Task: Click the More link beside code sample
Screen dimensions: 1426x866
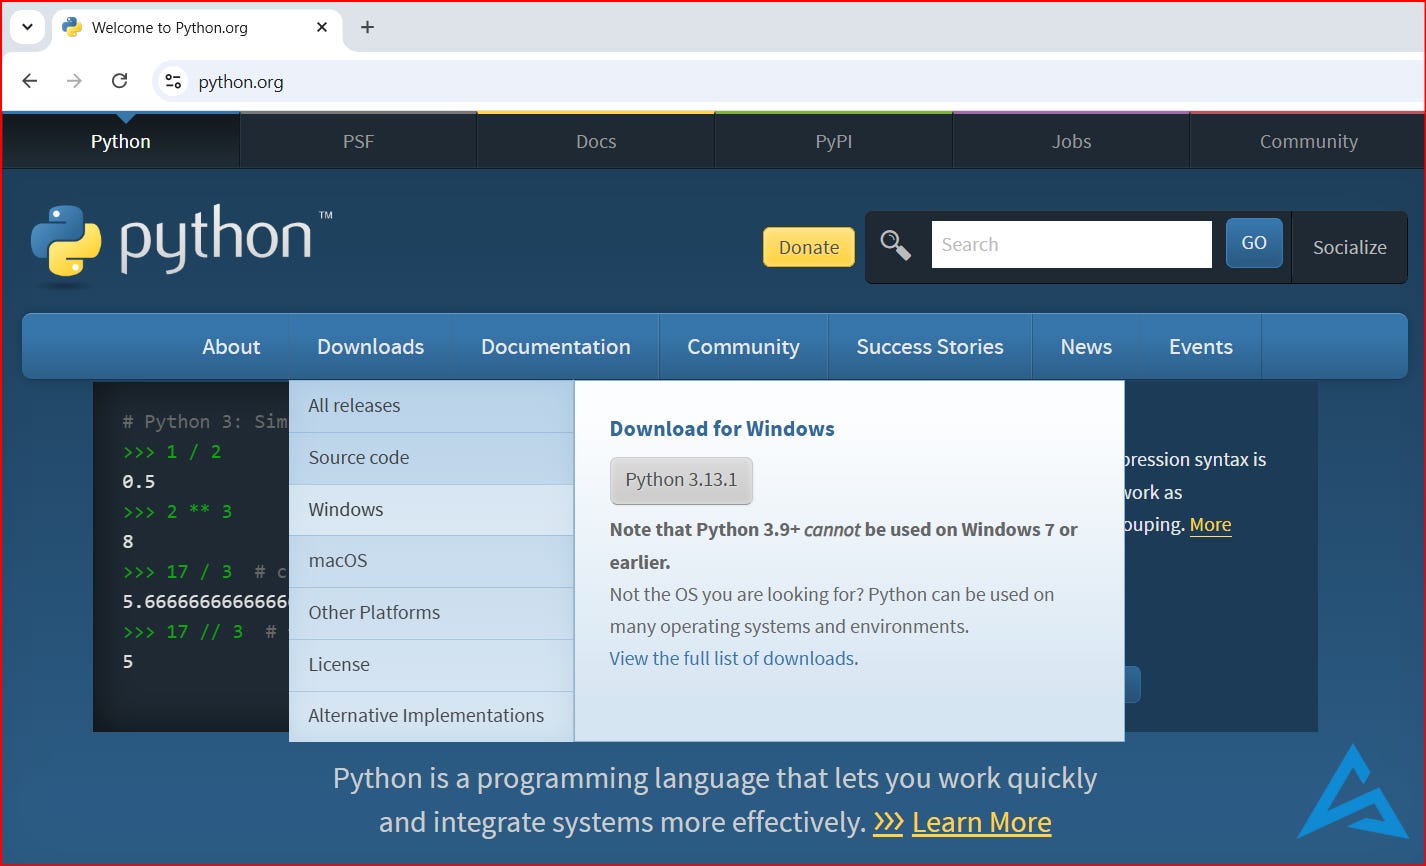Action: [x=1210, y=525]
